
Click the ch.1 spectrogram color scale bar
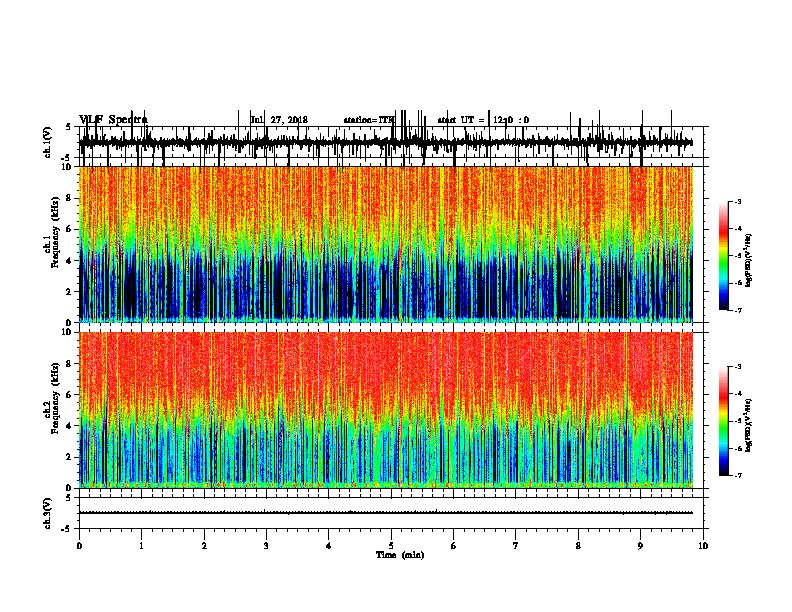pyautogui.click(x=724, y=256)
